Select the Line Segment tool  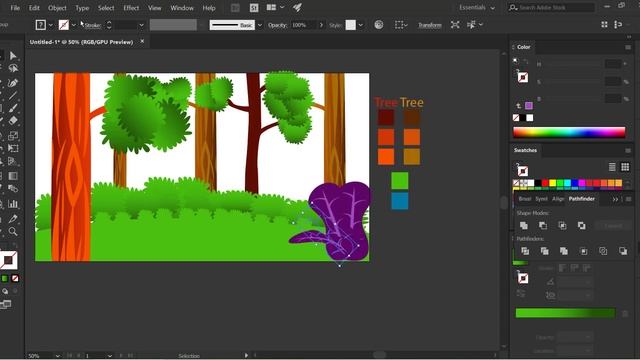click(13, 96)
